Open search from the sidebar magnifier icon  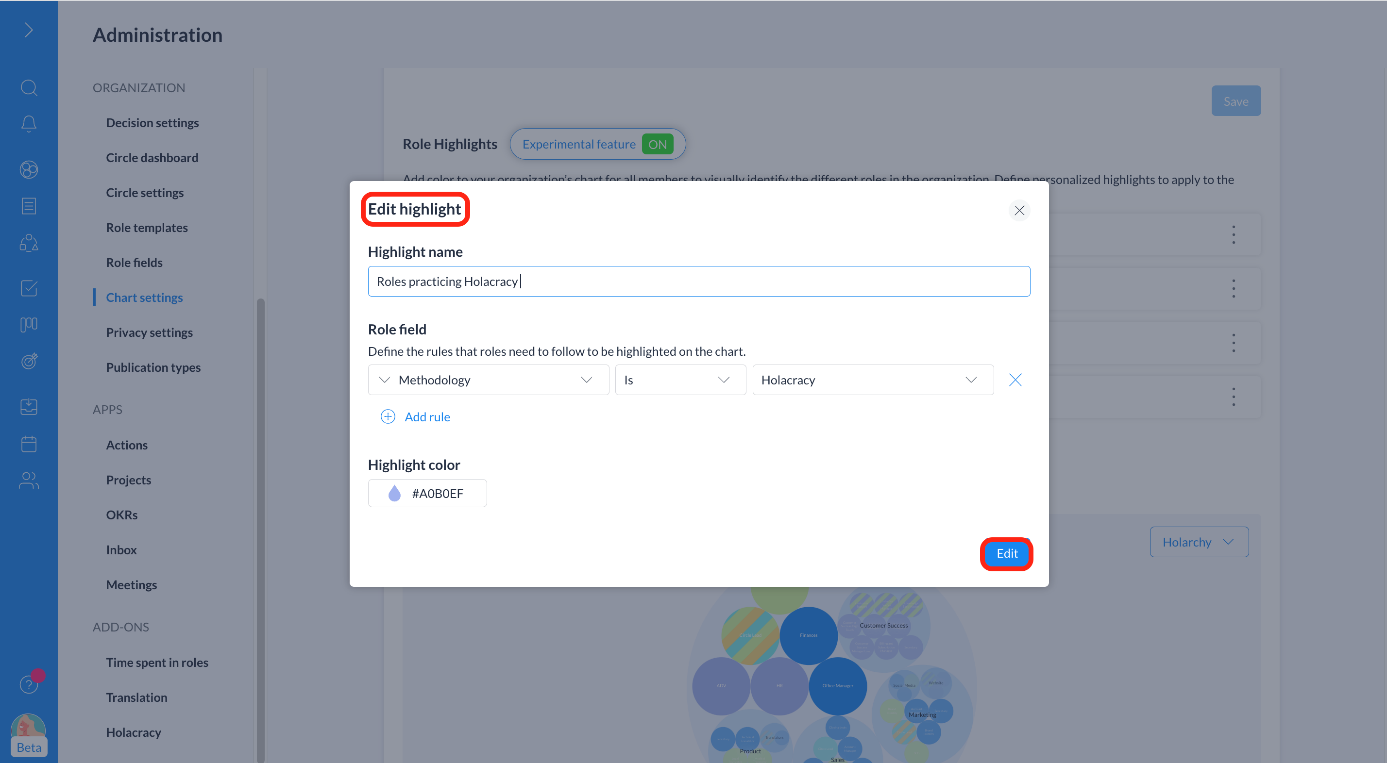coord(29,88)
